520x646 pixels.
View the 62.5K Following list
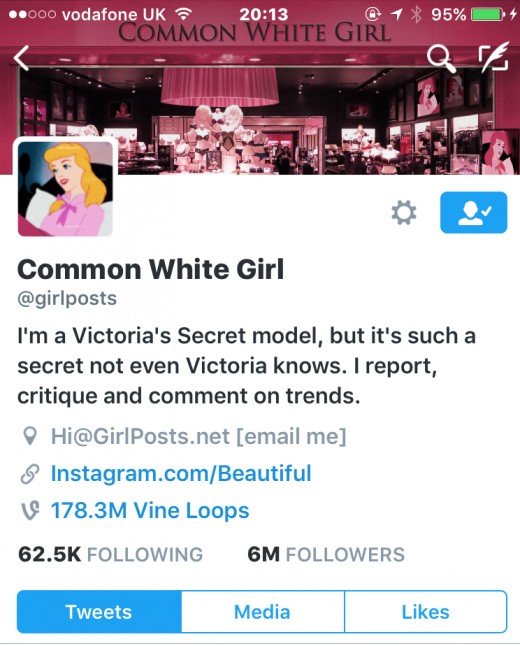pyautogui.click(x=110, y=554)
